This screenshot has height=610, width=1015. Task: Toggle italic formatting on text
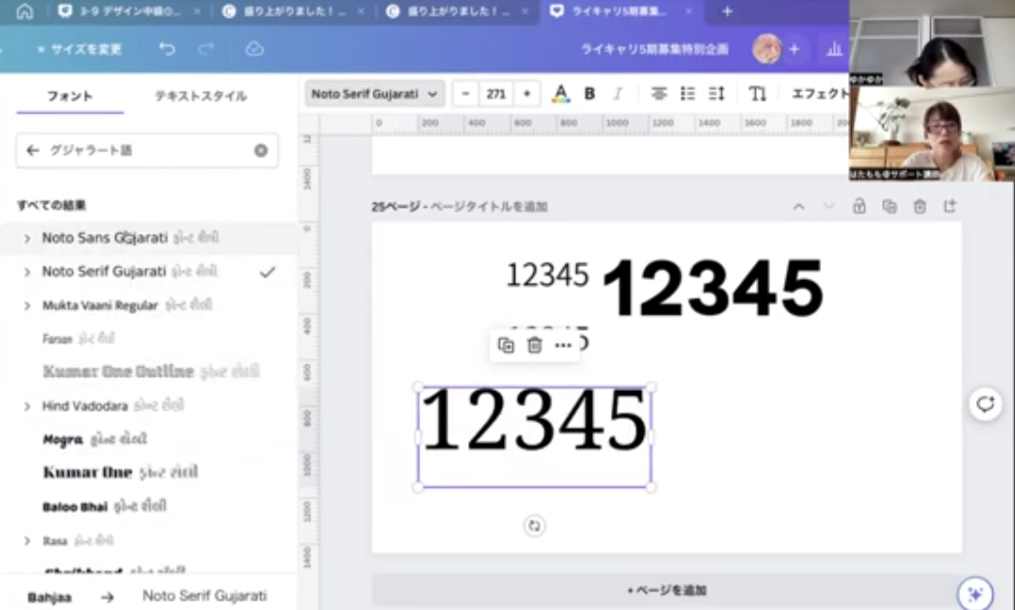pyautogui.click(x=617, y=93)
